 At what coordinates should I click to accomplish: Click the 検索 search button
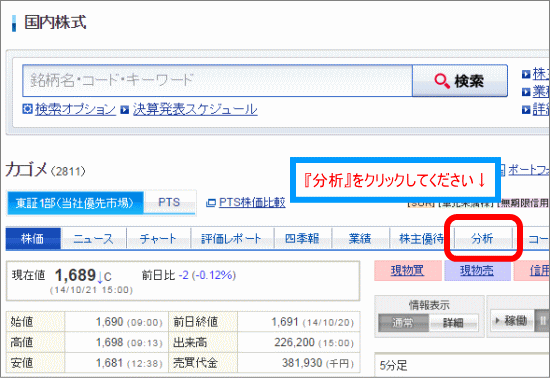click(460, 80)
